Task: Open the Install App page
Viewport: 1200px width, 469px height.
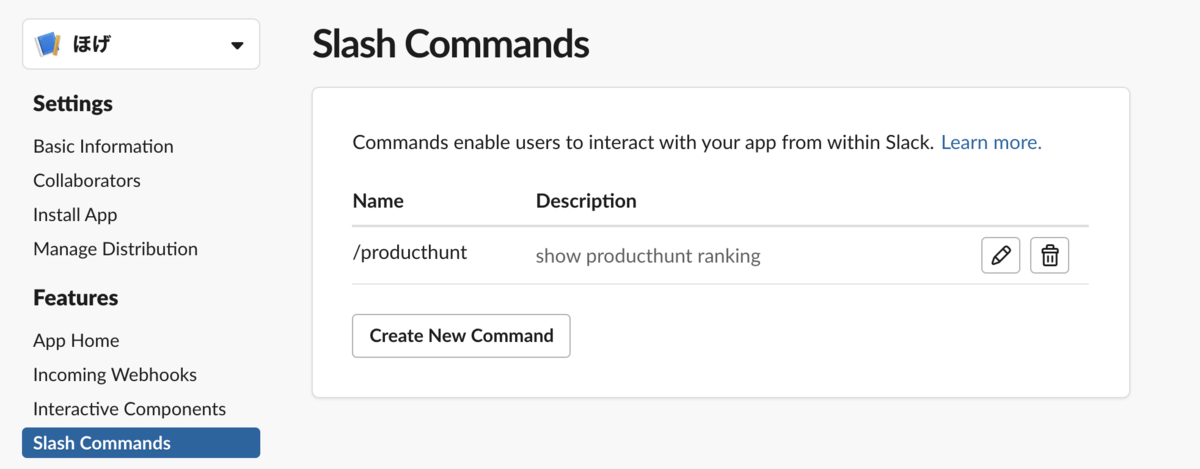Action: (x=75, y=215)
